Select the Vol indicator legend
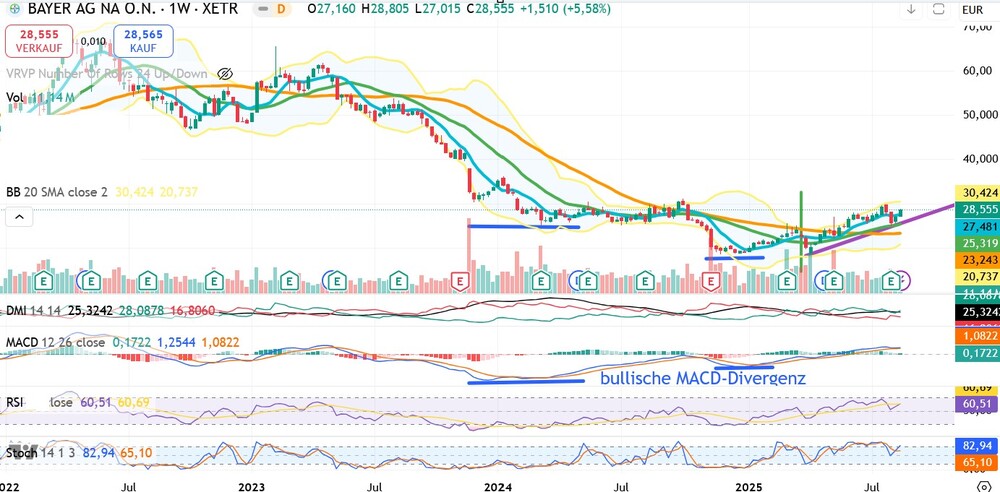This screenshot has width=1000, height=492. [40, 98]
